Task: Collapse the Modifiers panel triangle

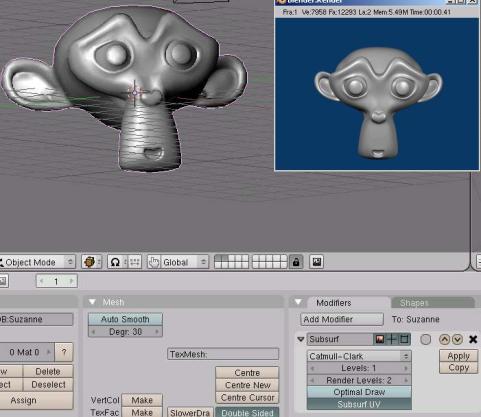Action: [298, 302]
